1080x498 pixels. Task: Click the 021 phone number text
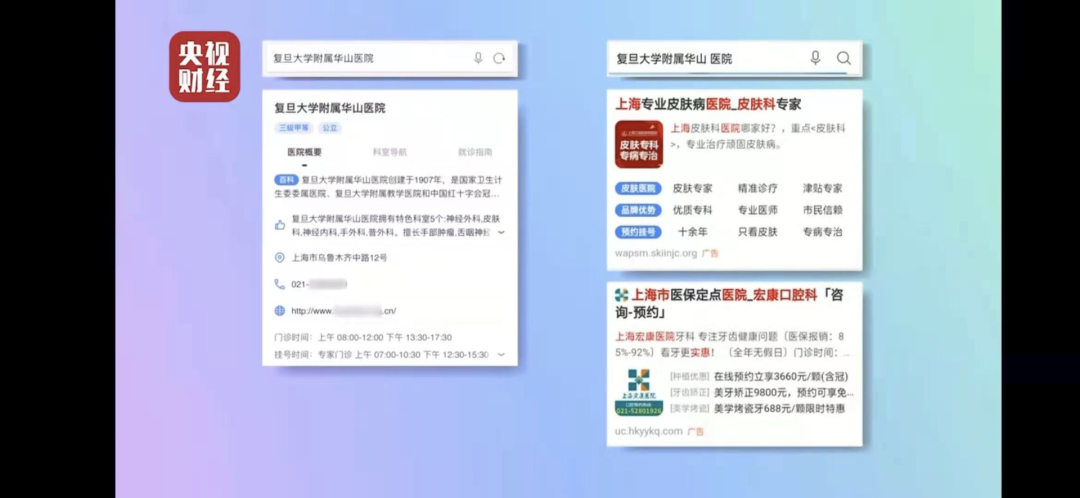[319, 284]
